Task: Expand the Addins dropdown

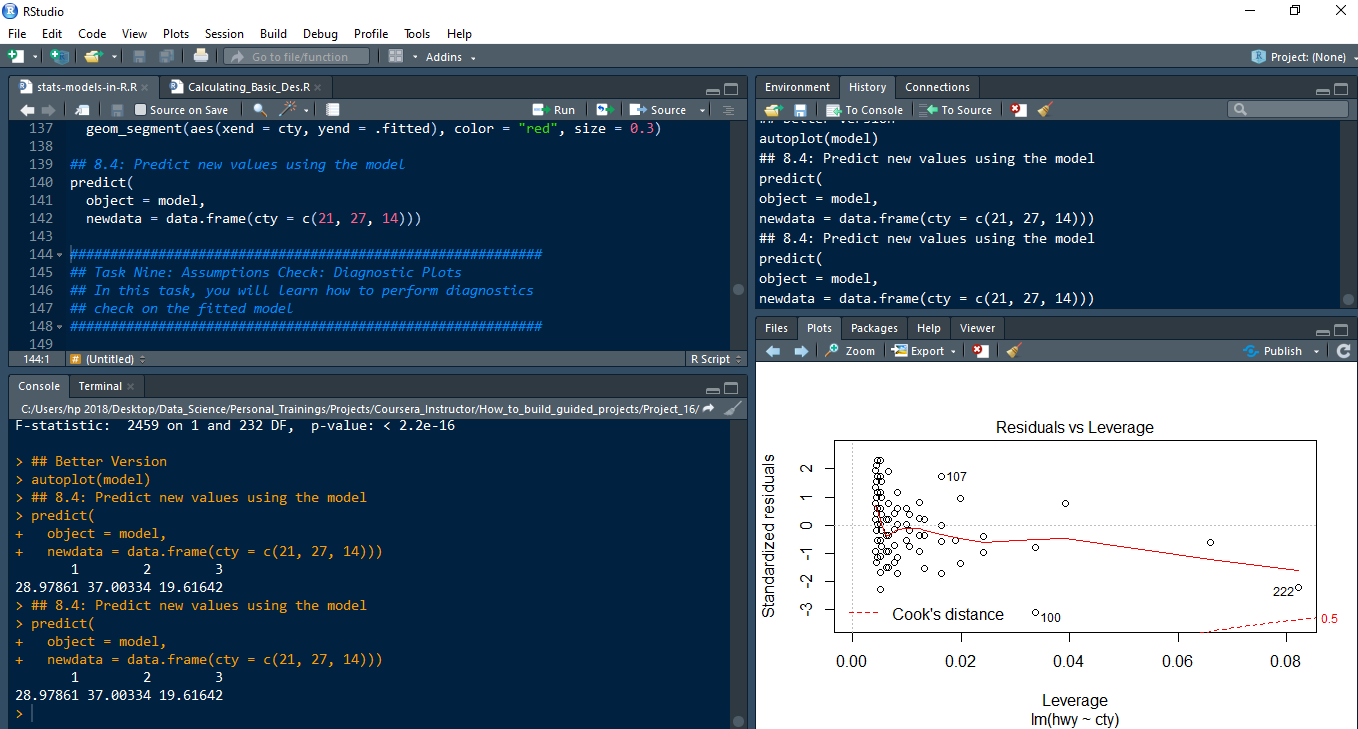Action: 450,57
